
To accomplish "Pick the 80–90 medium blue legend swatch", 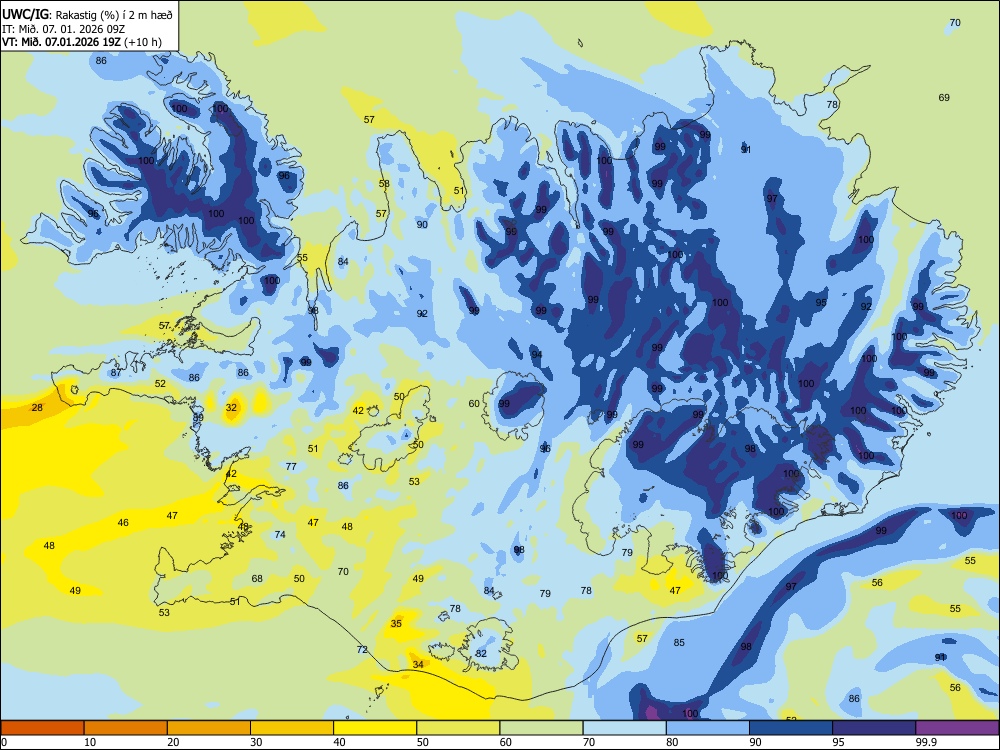I will [x=708, y=728].
